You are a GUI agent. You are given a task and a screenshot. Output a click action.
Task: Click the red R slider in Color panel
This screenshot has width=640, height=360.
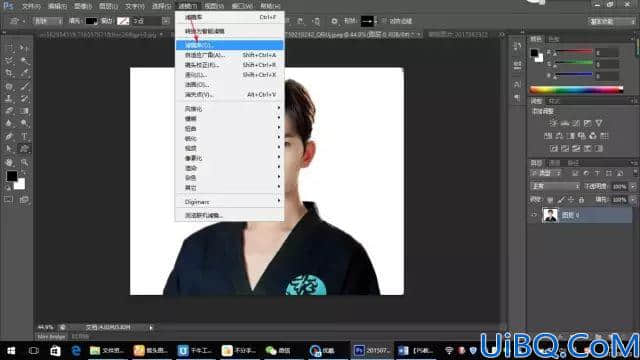(x=573, y=51)
